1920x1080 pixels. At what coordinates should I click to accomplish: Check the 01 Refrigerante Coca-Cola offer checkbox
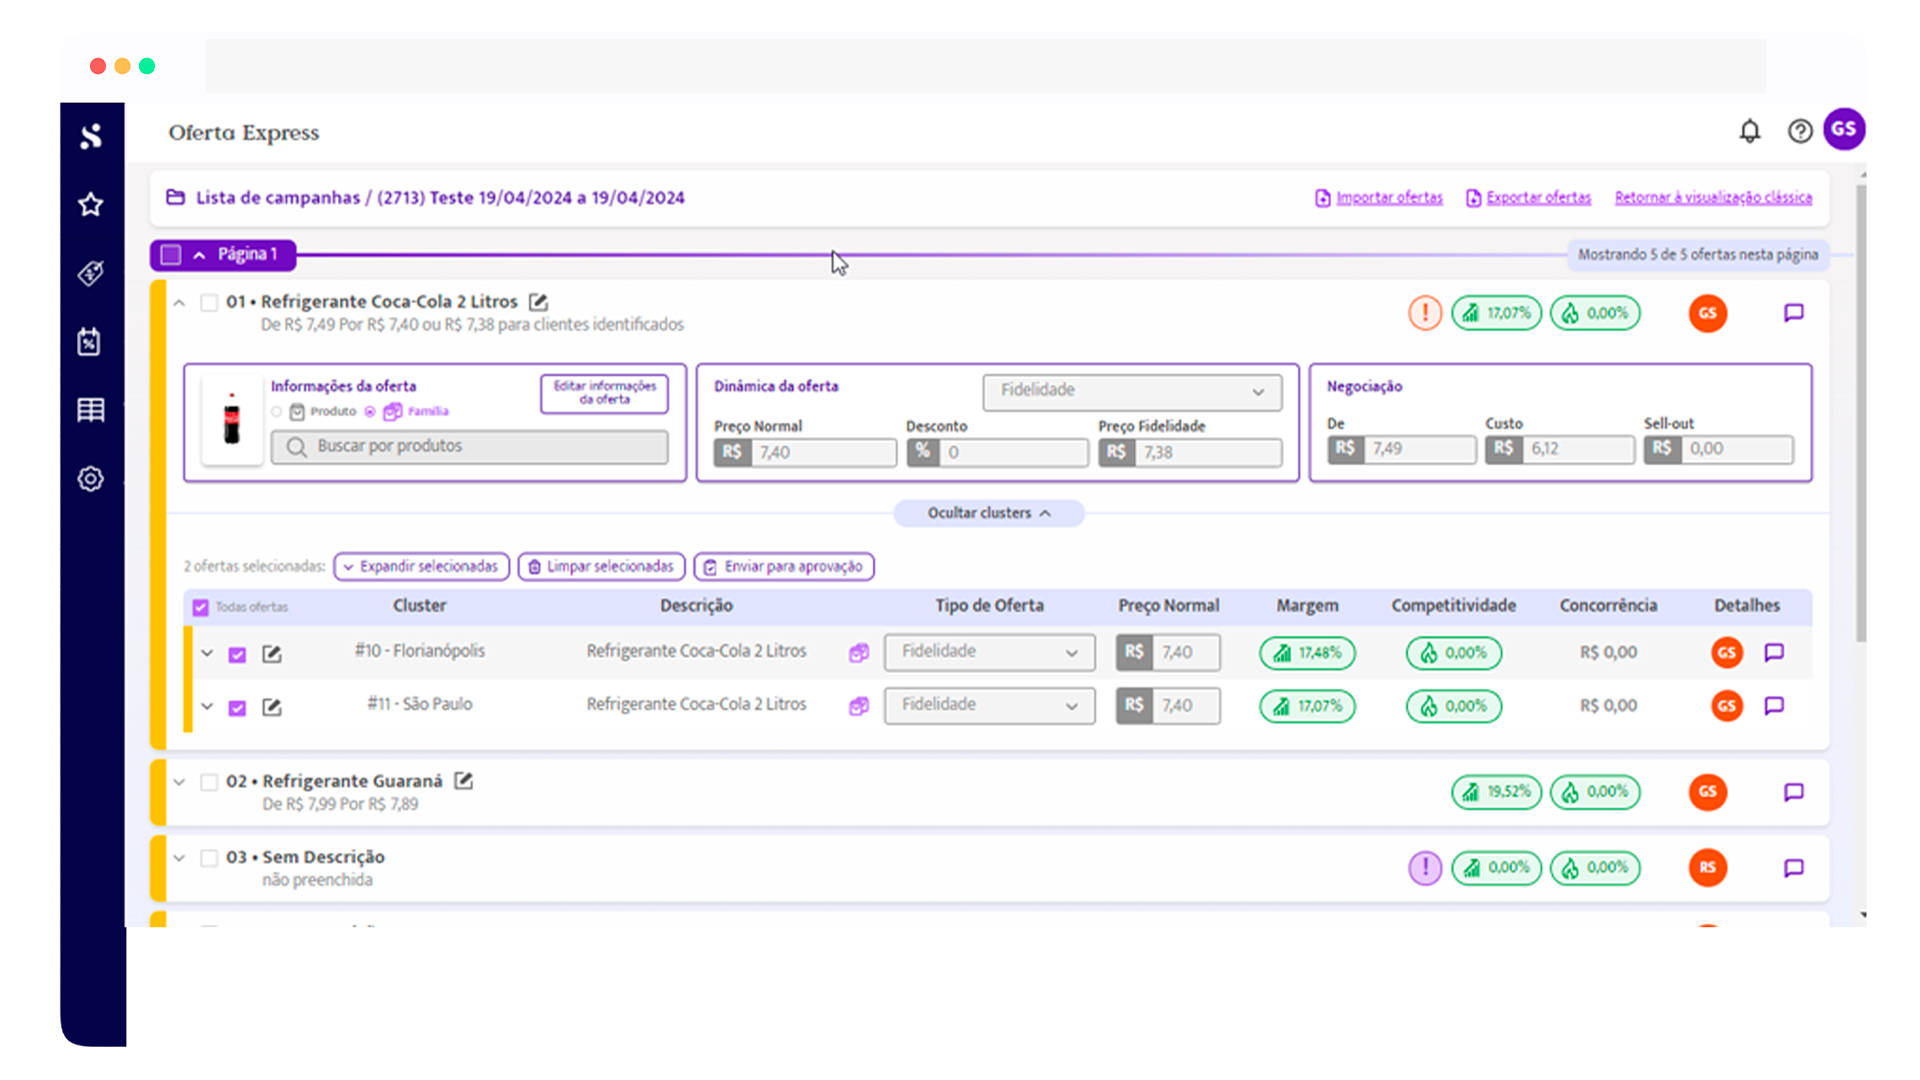(x=209, y=302)
